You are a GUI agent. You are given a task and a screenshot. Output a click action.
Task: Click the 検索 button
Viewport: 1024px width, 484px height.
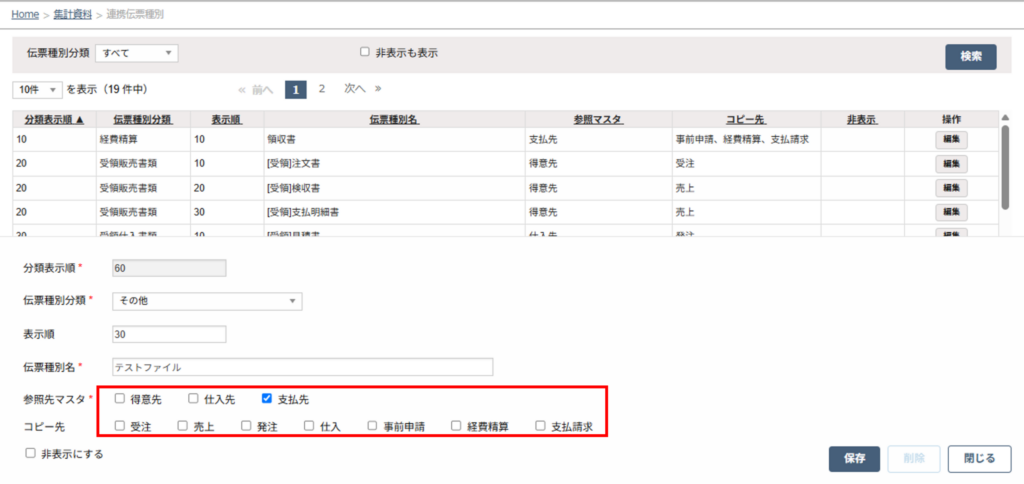pyautogui.click(x=970, y=57)
